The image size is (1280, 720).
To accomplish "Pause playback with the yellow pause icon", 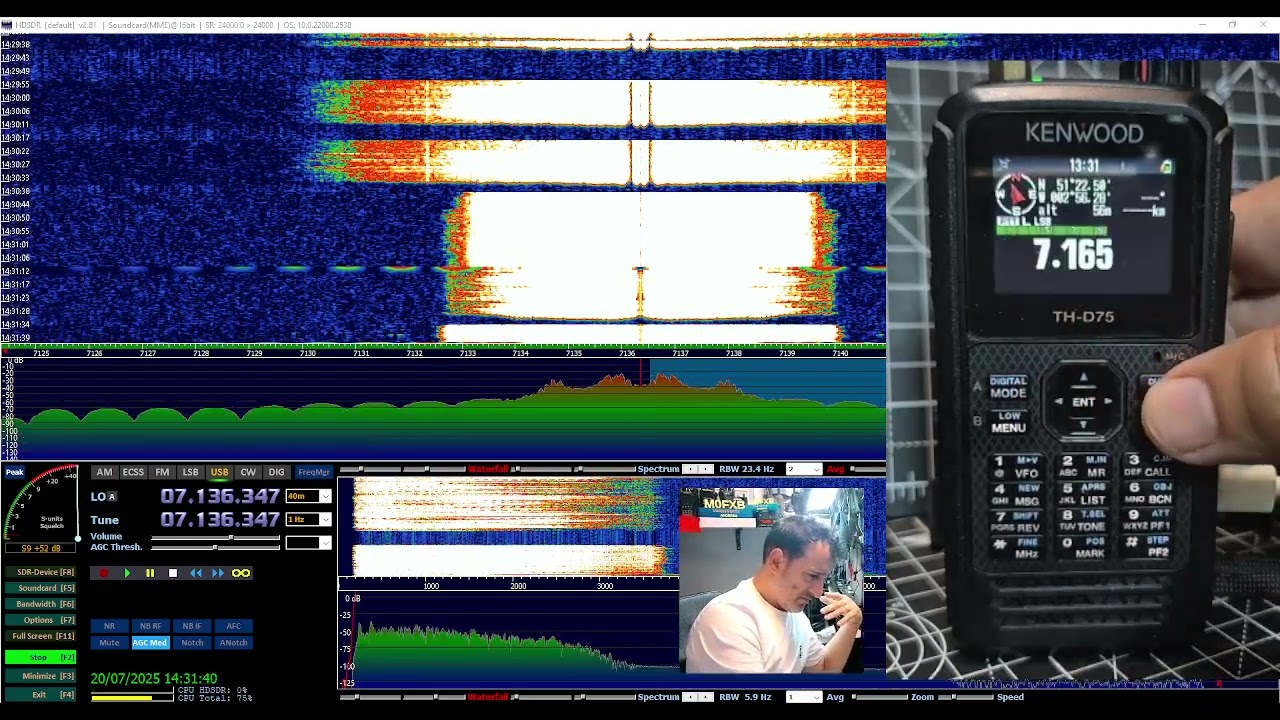I will pyautogui.click(x=150, y=573).
